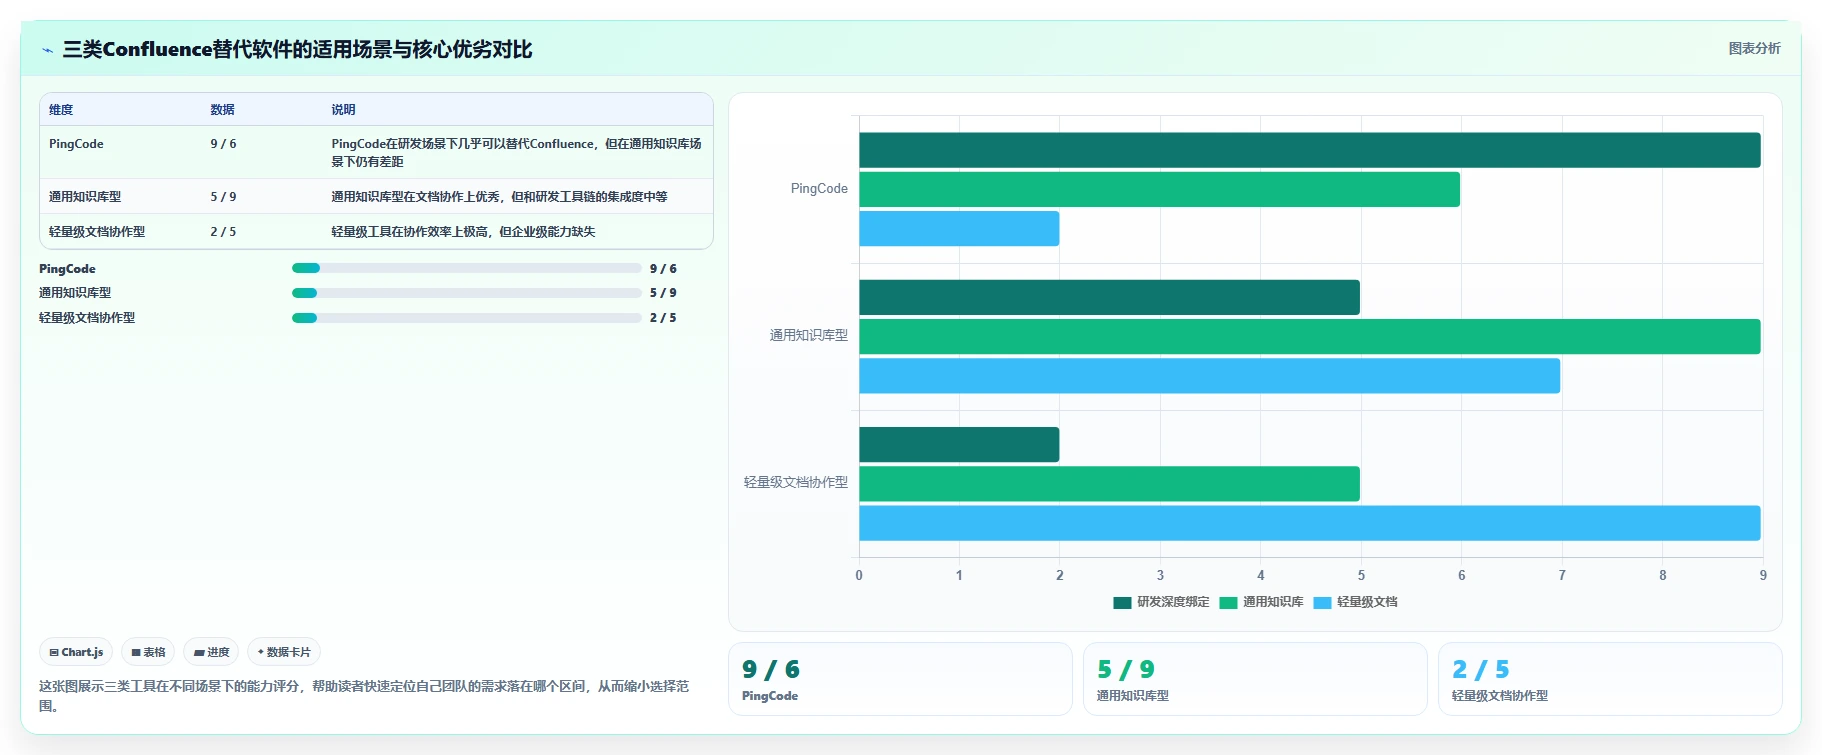The height and width of the screenshot is (755, 1822).
Task: Click the 进度 tag chip
Action: [211, 652]
